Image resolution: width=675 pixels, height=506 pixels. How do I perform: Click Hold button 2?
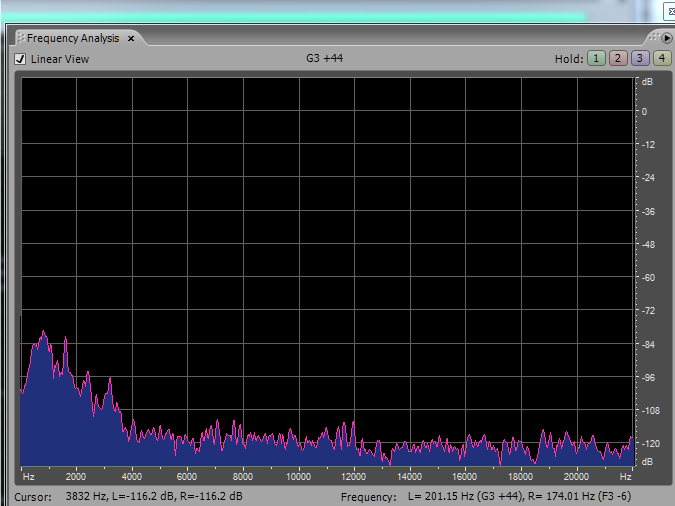pyautogui.click(x=617, y=59)
